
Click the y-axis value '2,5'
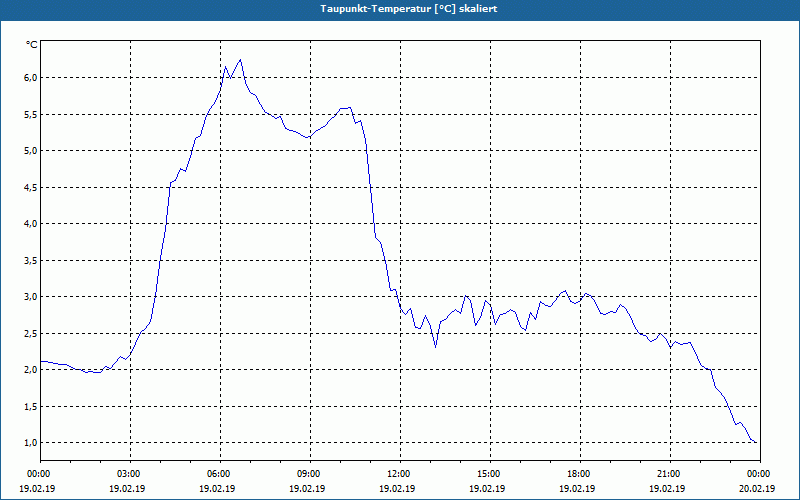coord(31,333)
